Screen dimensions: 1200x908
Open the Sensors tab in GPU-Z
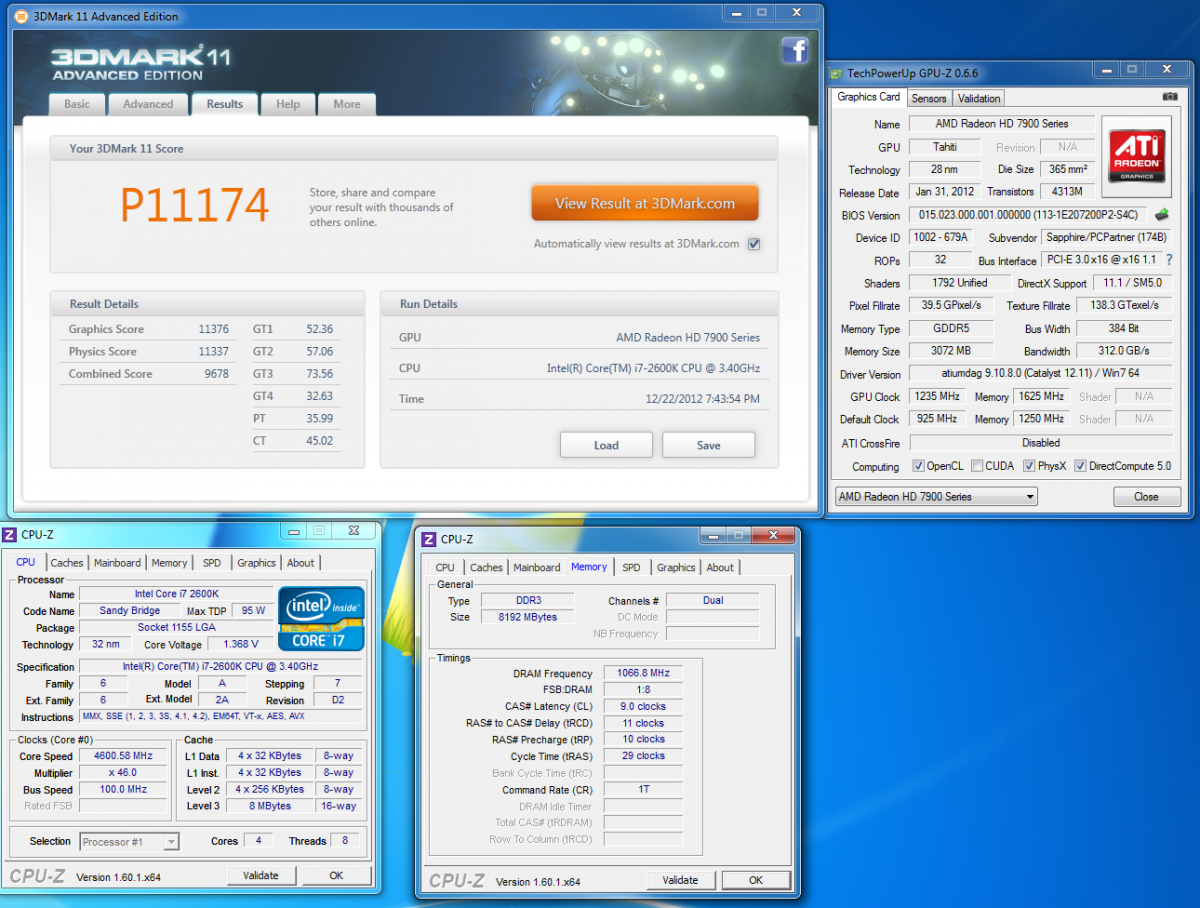tap(929, 98)
